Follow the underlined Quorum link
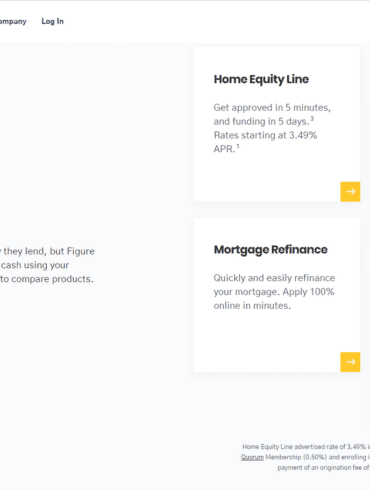Screen dimensions: 370x490 pyautogui.click(x=252, y=457)
